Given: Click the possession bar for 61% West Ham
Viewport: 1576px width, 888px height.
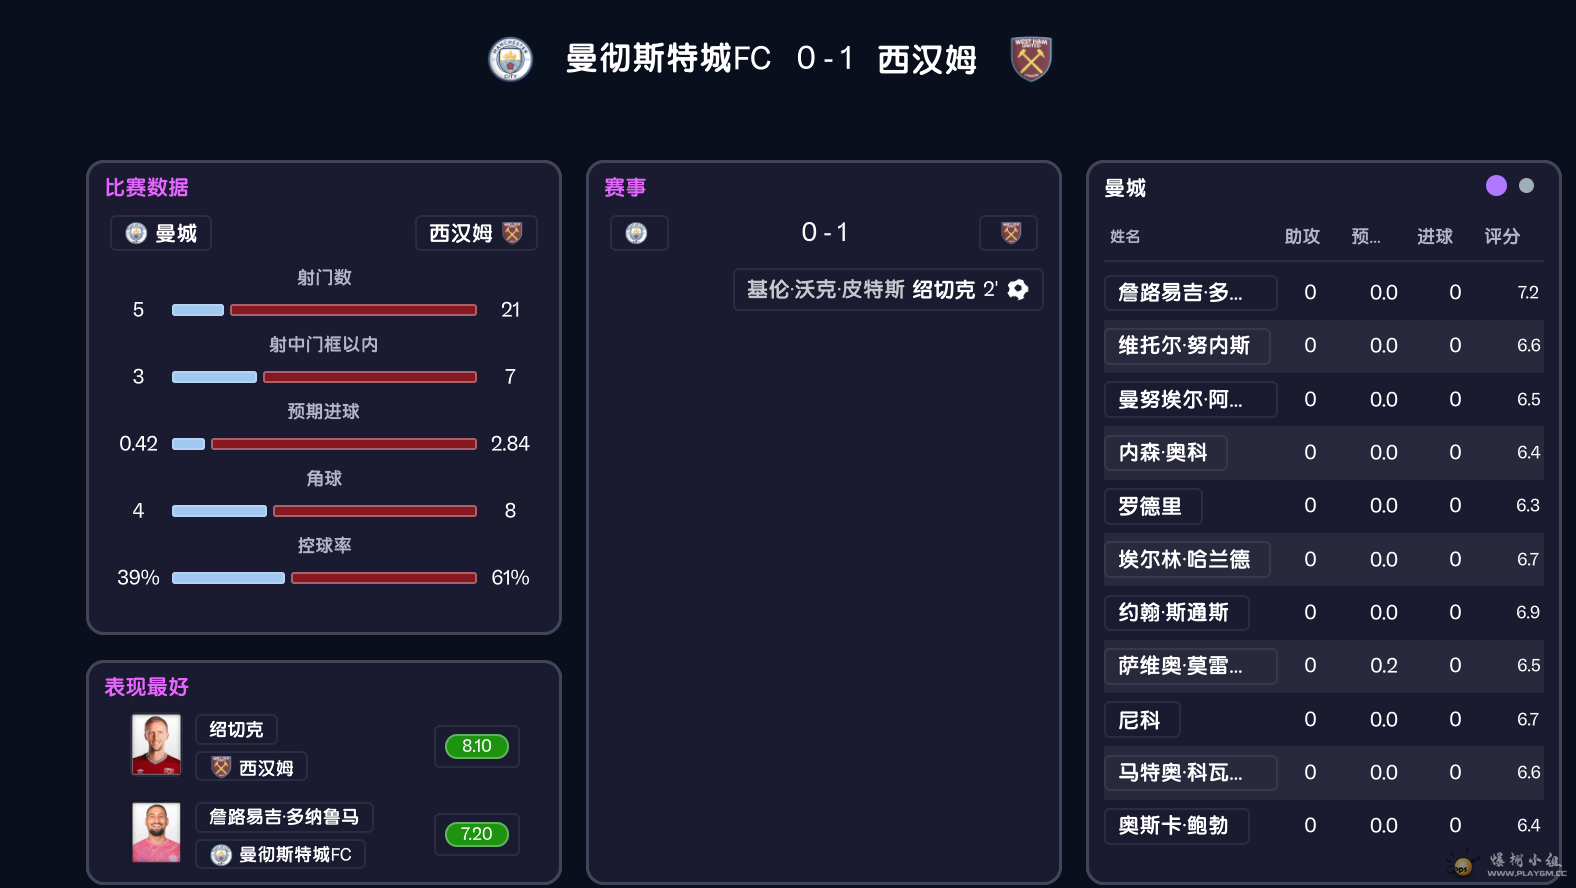Looking at the screenshot, I should pos(383,577).
